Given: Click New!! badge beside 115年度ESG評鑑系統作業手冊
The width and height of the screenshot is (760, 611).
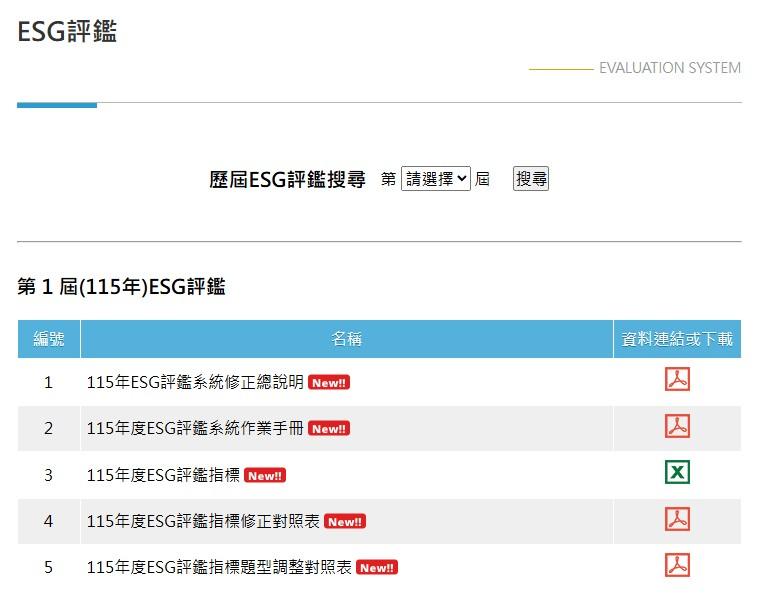Looking at the screenshot, I should click(x=329, y=429).
